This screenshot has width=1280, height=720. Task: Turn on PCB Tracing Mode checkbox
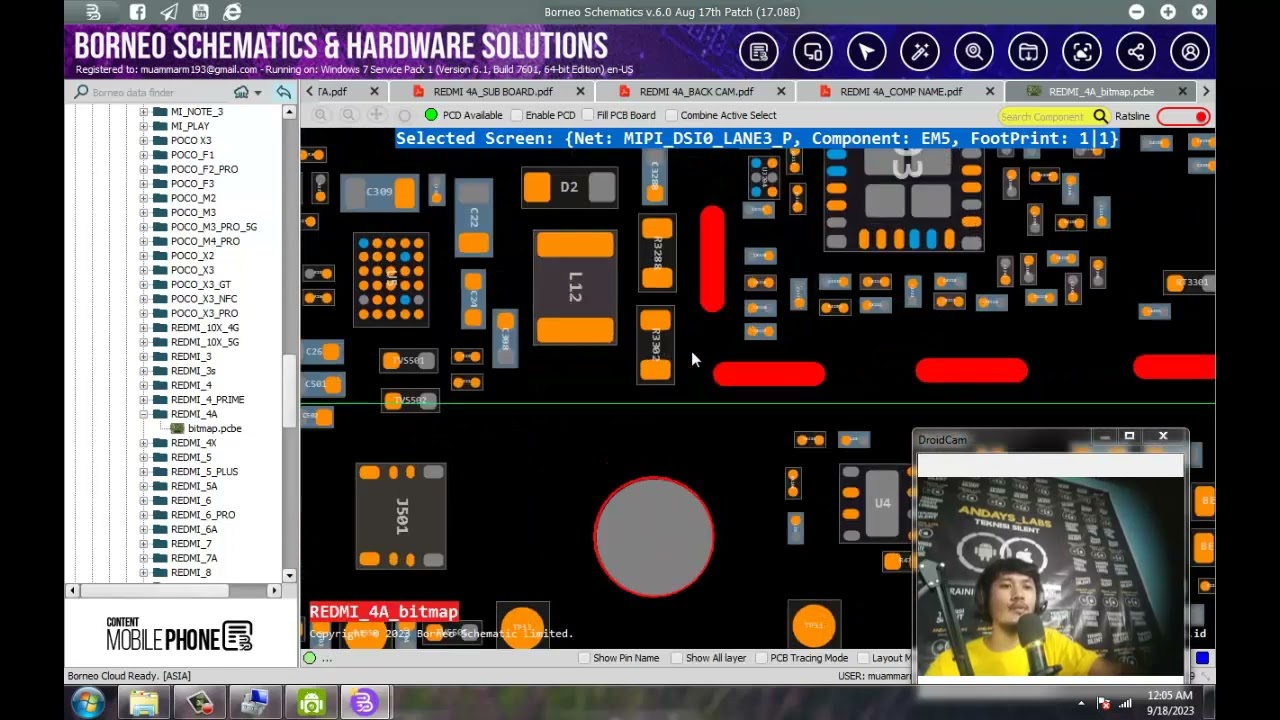(x=761, y=658)
